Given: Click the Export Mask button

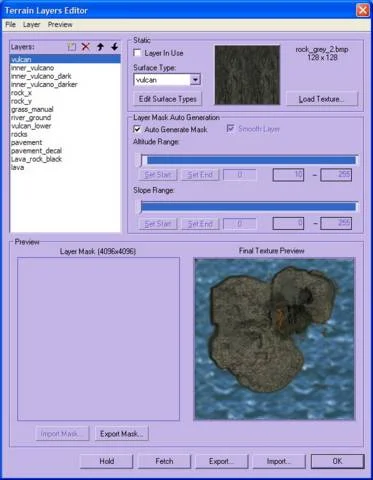Looking at the screenshot, I should click(121, 434).
